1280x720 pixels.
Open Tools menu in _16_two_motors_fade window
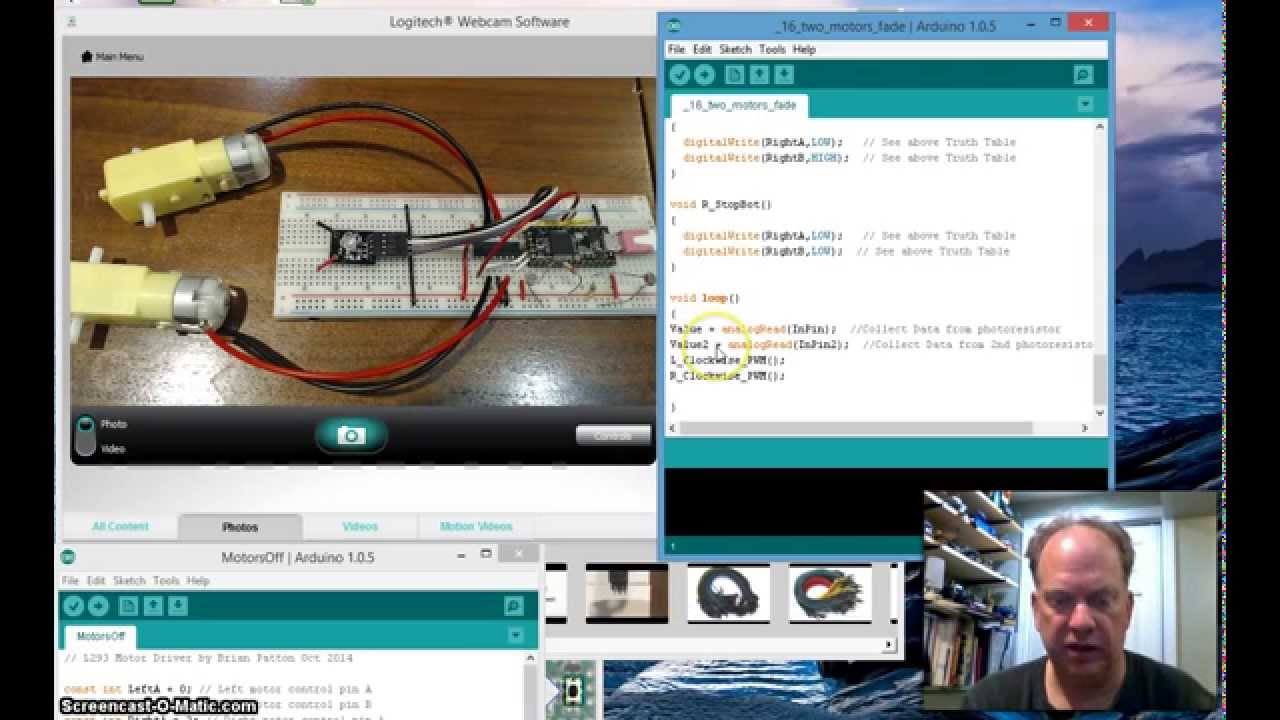coord(772,49)
